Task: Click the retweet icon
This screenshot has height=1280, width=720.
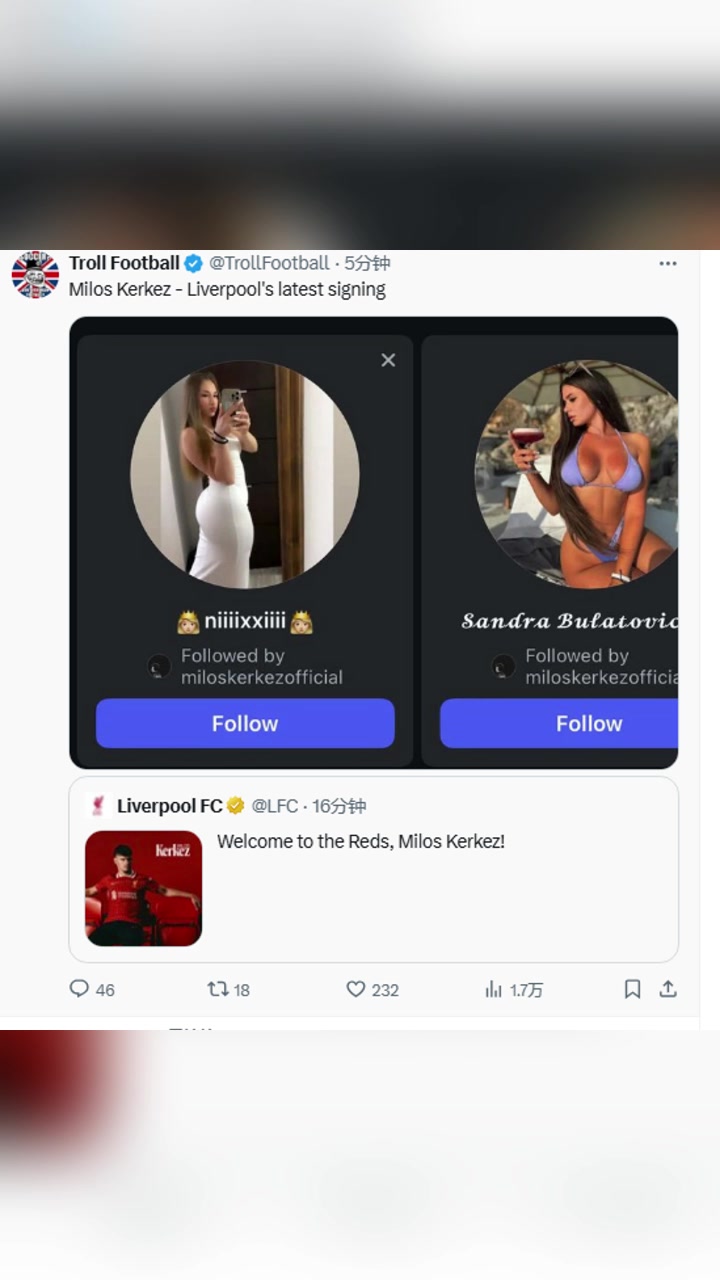Action: (217, 989)
